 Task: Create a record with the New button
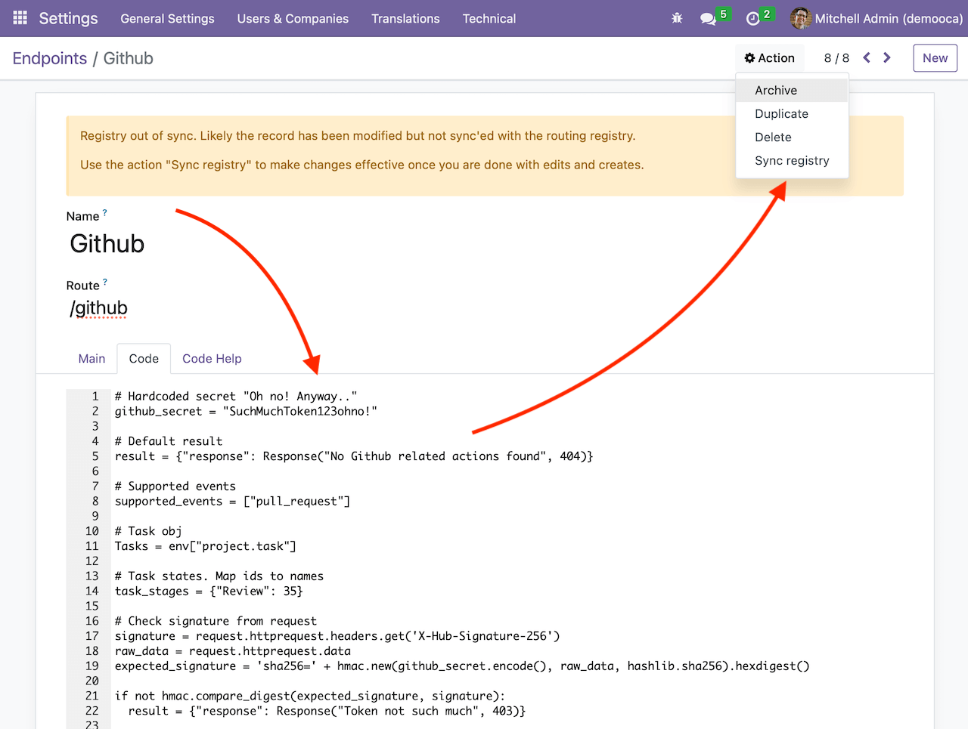[x=934, y=57]
